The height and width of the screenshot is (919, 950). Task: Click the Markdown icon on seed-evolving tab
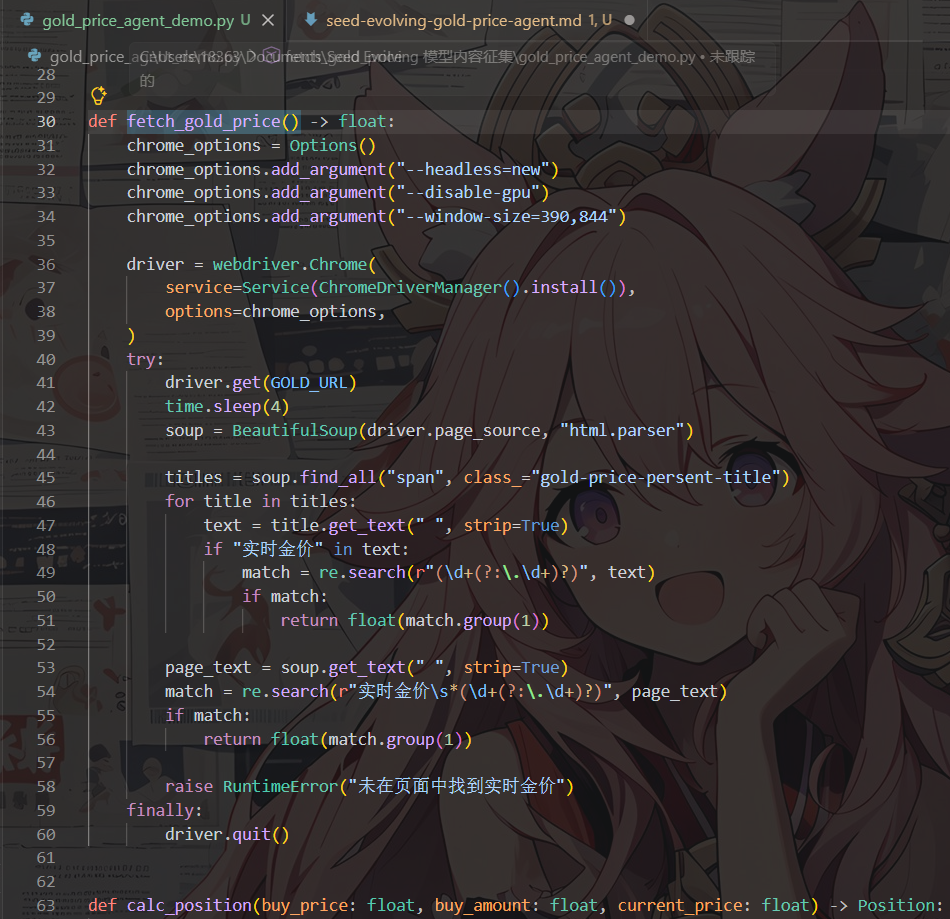click(x=311, y=20)
